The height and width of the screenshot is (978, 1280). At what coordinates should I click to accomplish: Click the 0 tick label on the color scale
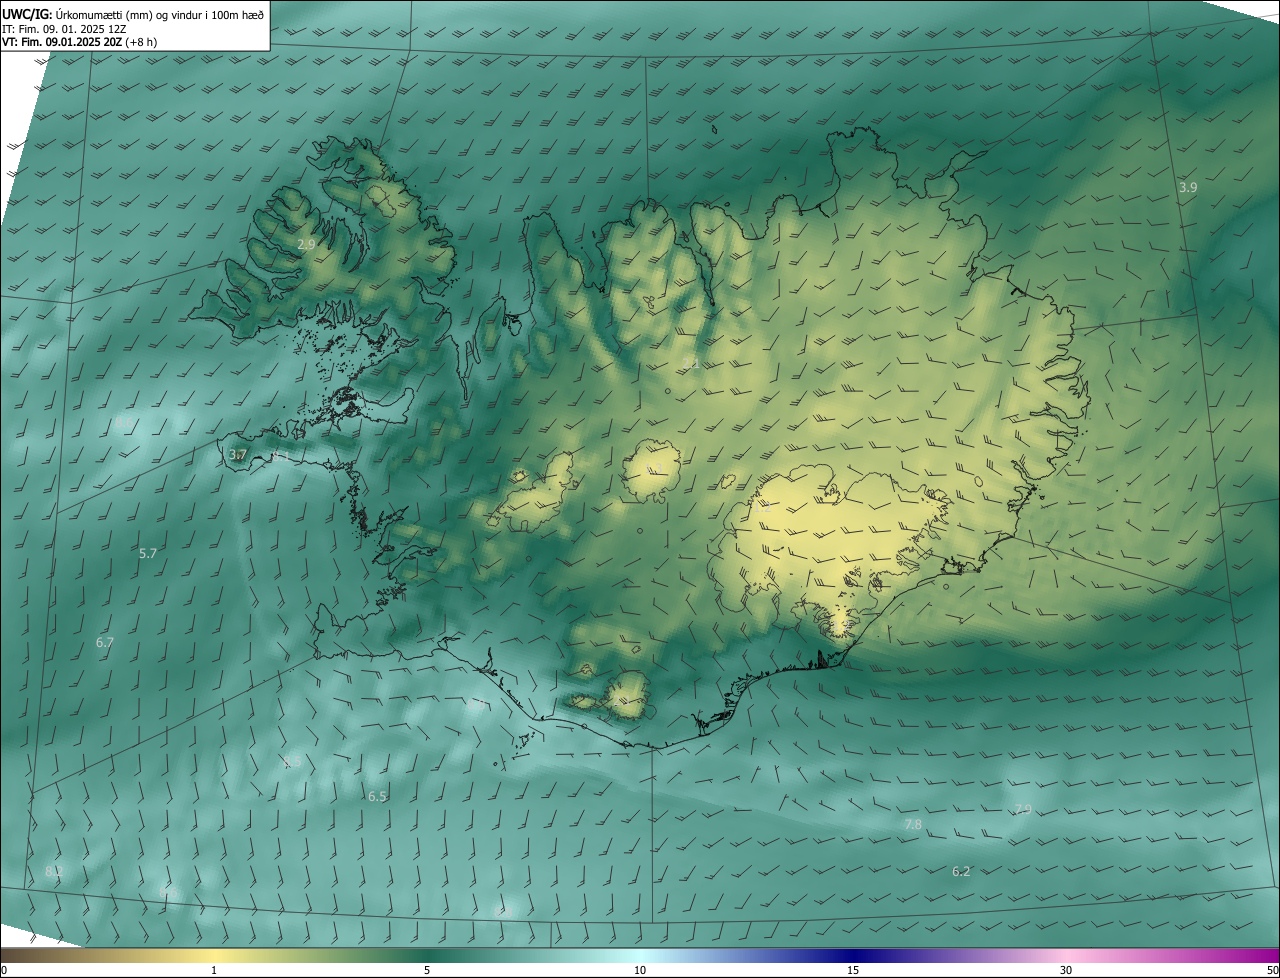coord(4,970)
